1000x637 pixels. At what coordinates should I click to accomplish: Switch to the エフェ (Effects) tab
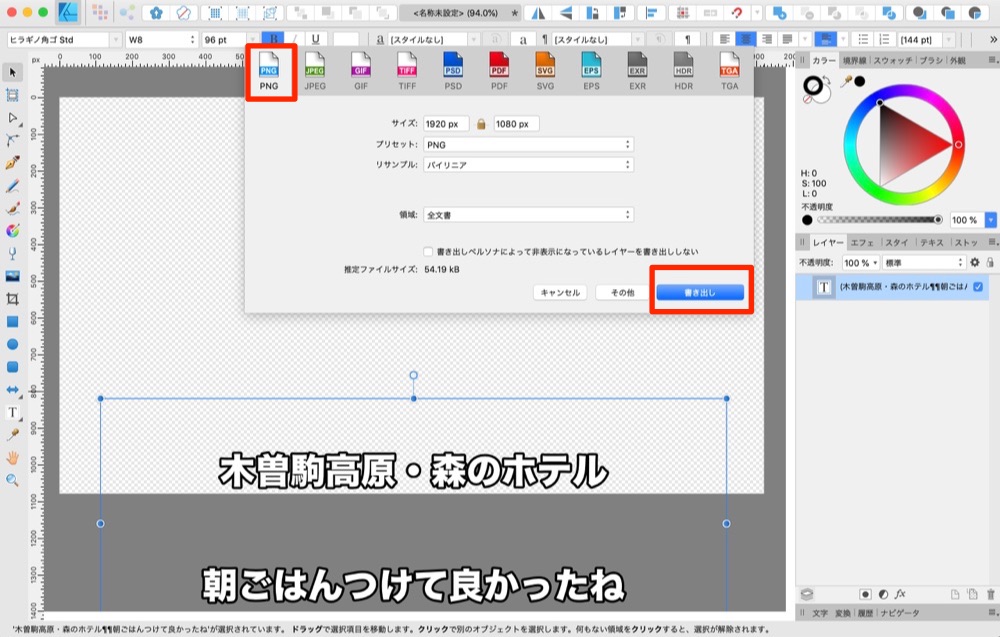click(x=862, y=242)
